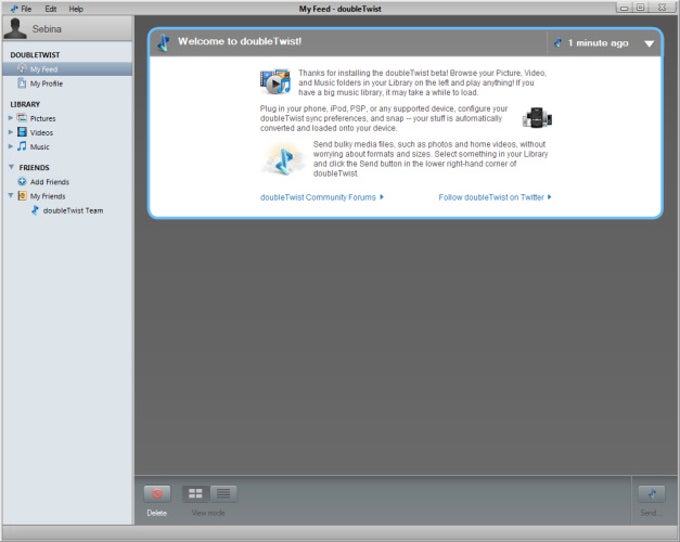Select the My Feed icon in sidebar
Image resolution: width=680 pixels, height=542 pixels.
(x=22, y=69)
